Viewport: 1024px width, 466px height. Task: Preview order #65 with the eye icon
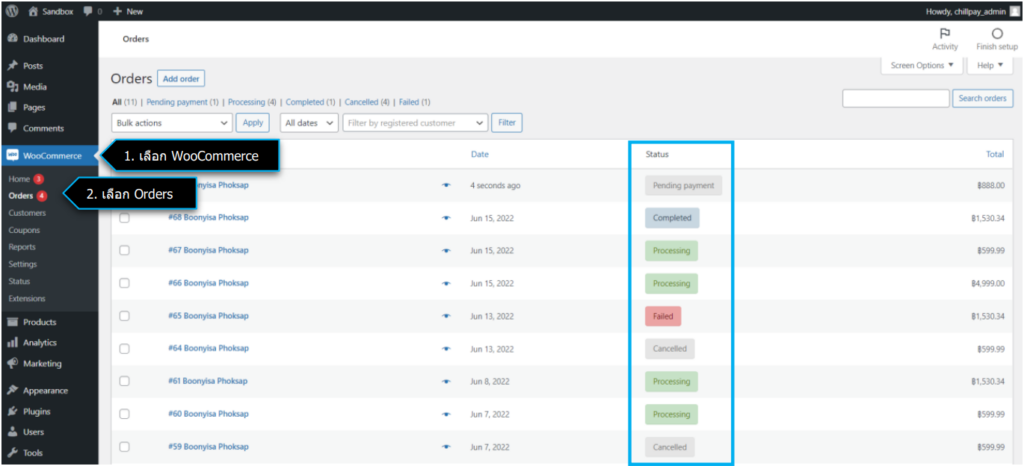[446, 316]
